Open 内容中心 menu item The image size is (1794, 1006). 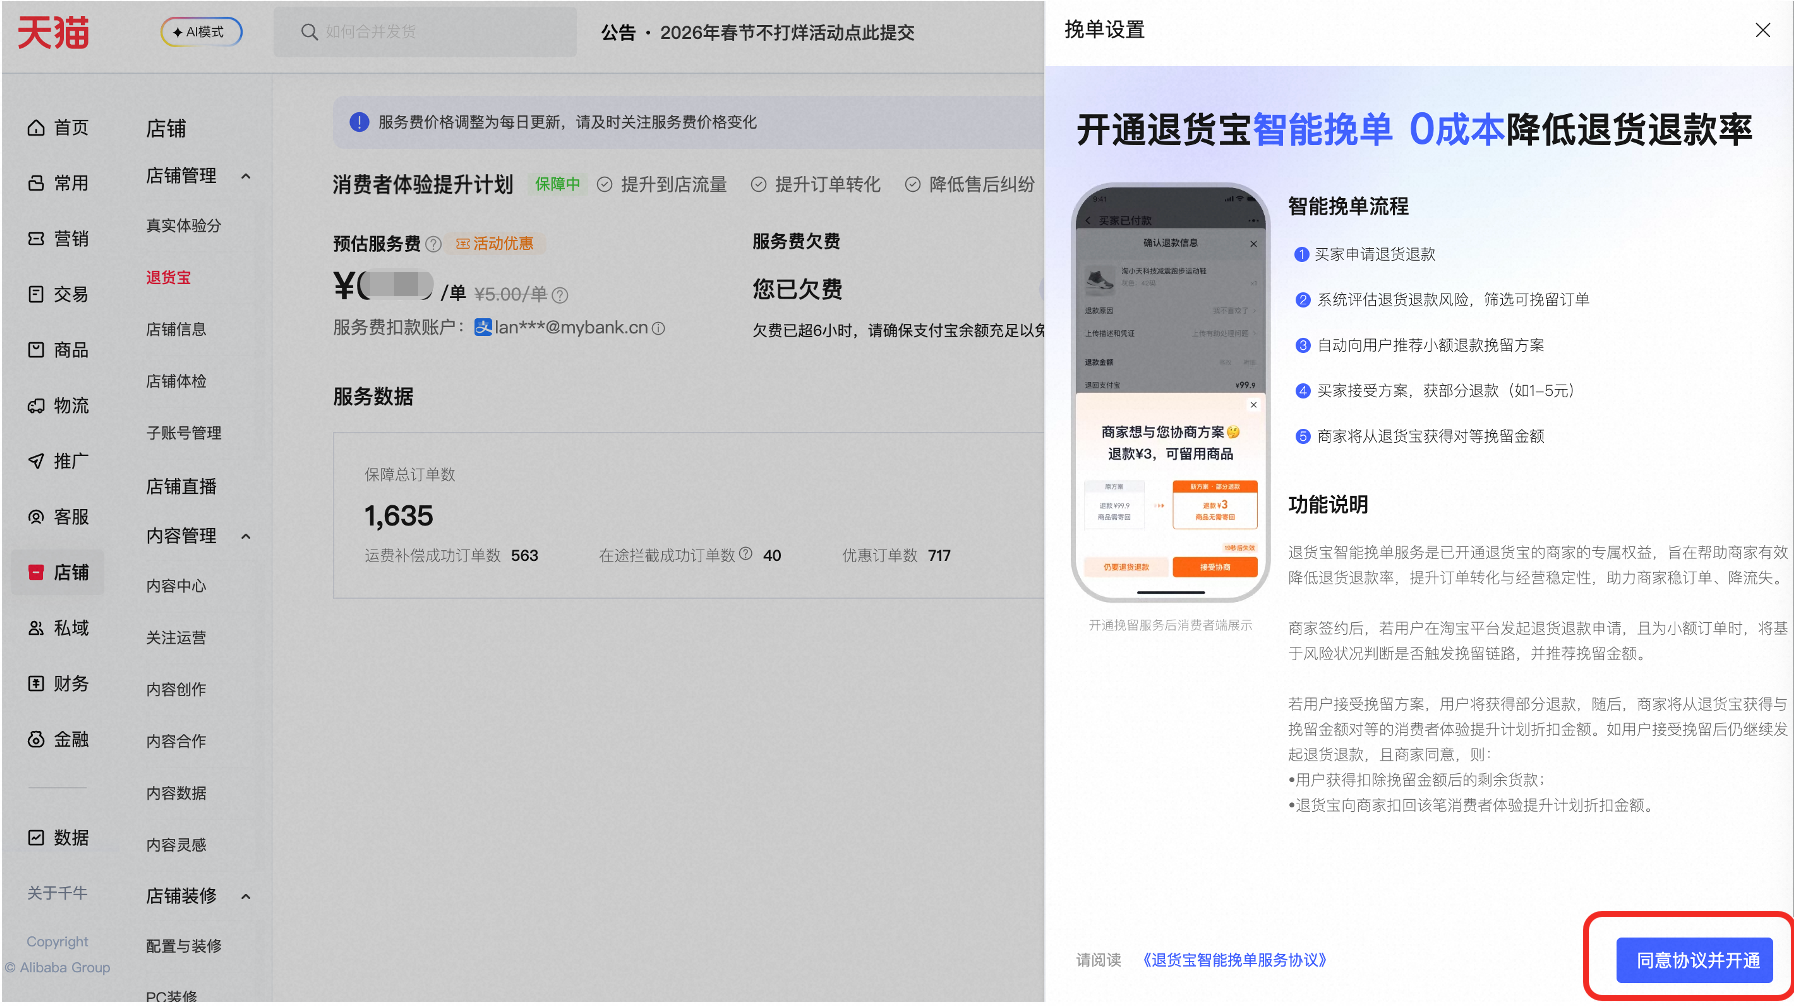click(x=176, y=586)
